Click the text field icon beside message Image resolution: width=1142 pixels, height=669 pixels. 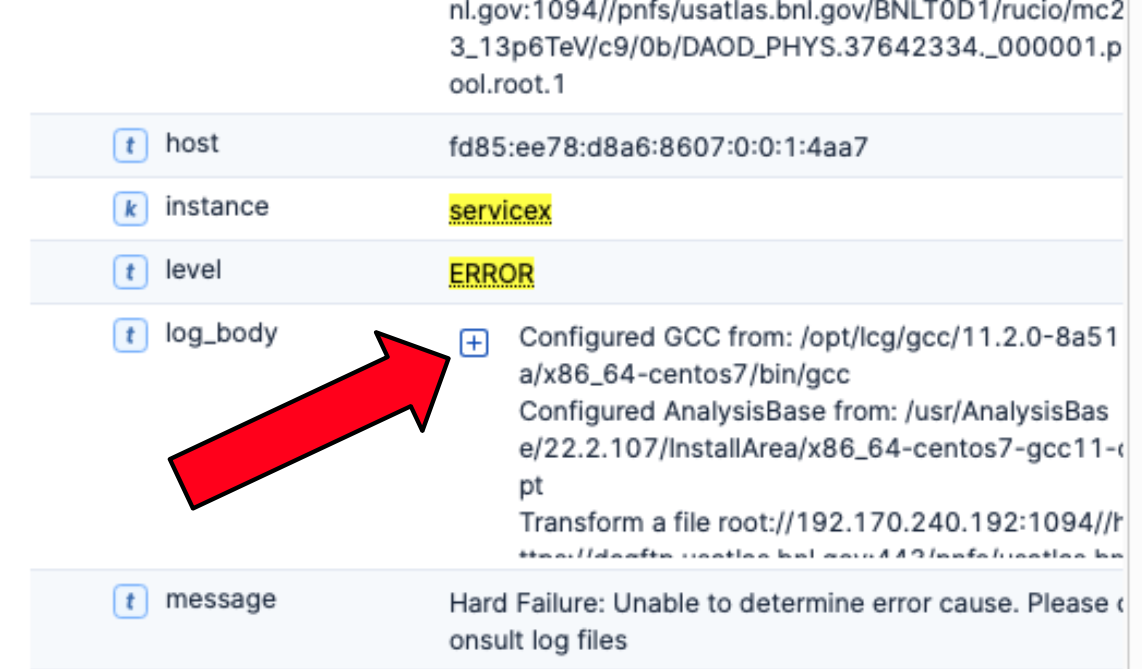129,600
